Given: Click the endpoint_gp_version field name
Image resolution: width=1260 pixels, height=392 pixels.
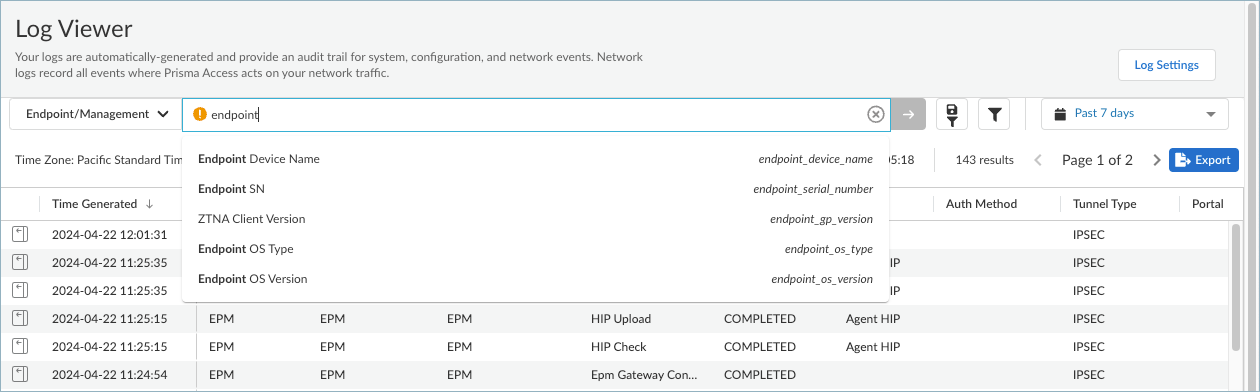Looking at the screenshot, I should pos(821,219).
